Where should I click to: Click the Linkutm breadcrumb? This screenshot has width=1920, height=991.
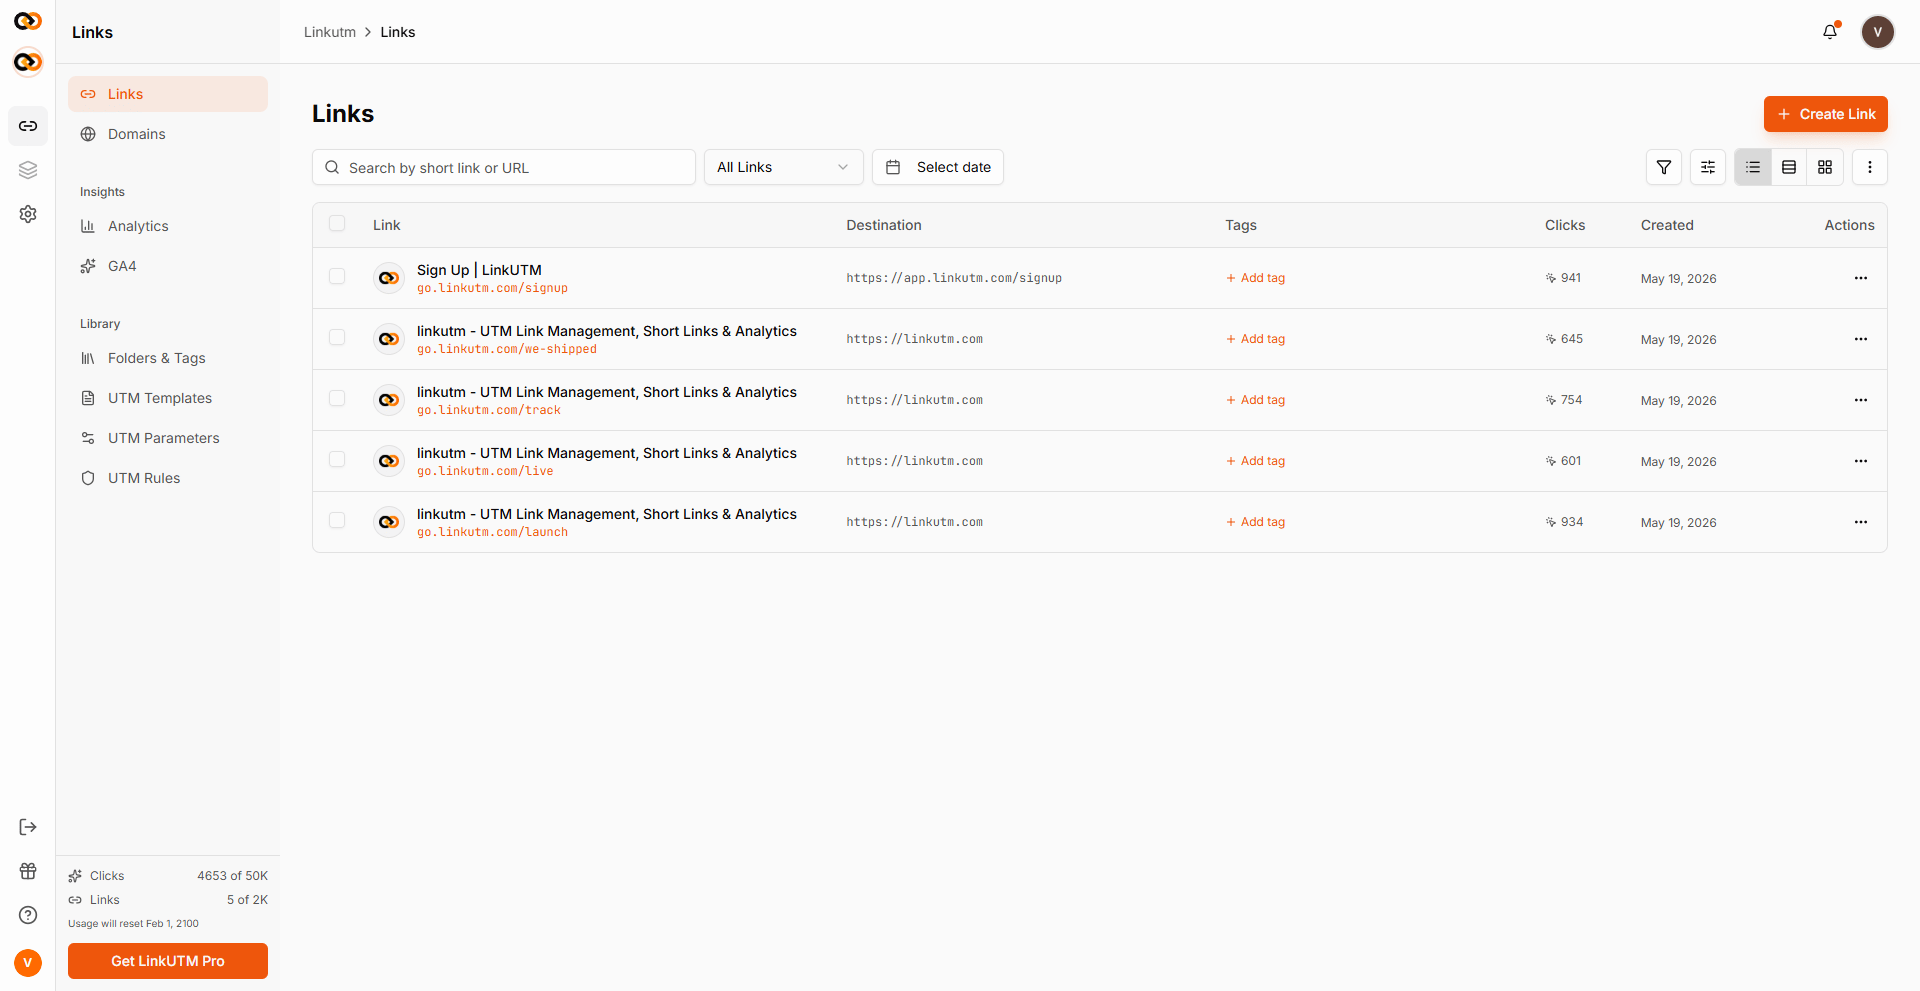[330, 32]
